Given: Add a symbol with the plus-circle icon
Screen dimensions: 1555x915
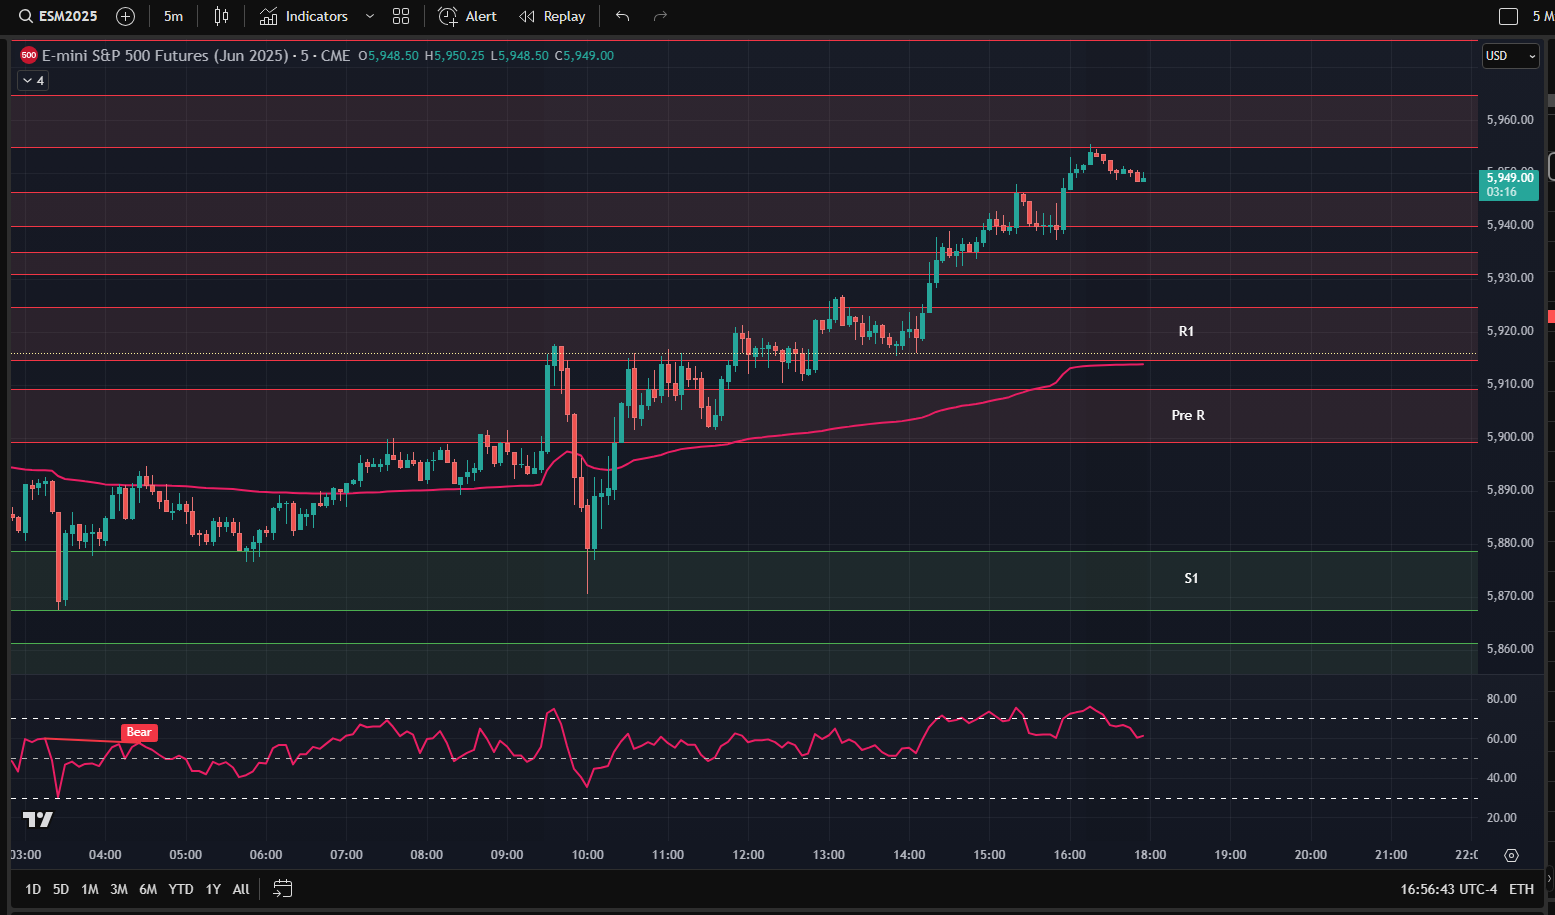Looking at the screenshot, I should 125,16.
